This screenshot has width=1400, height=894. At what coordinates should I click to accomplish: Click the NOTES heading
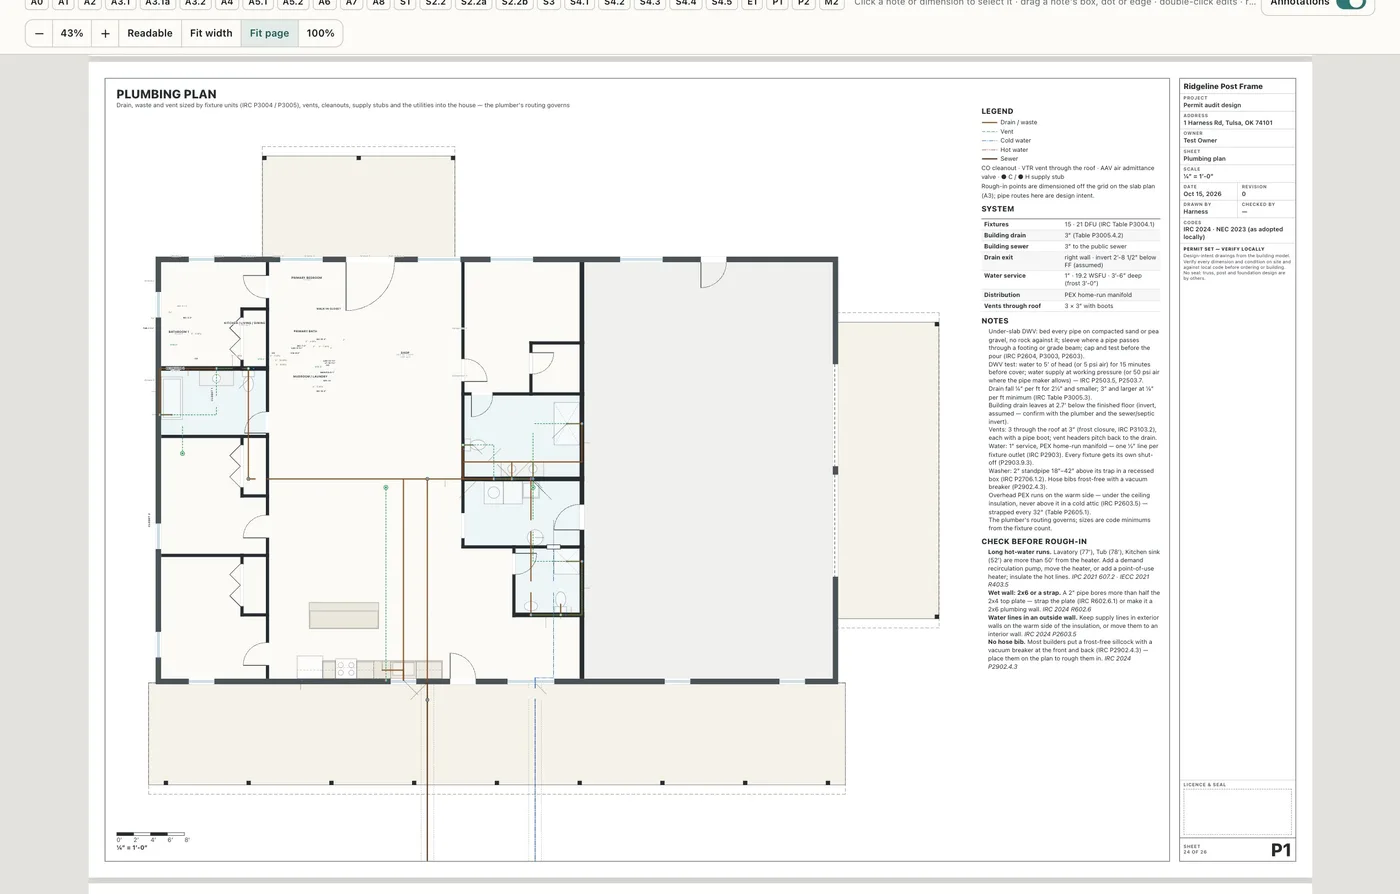995,321
